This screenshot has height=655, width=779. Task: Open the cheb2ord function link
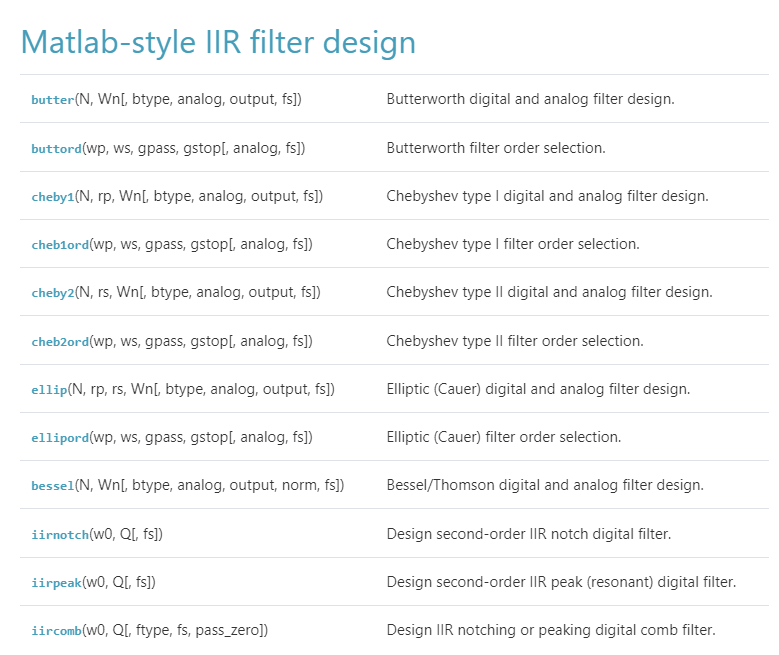pyautogui.click(x=60, y=341)
